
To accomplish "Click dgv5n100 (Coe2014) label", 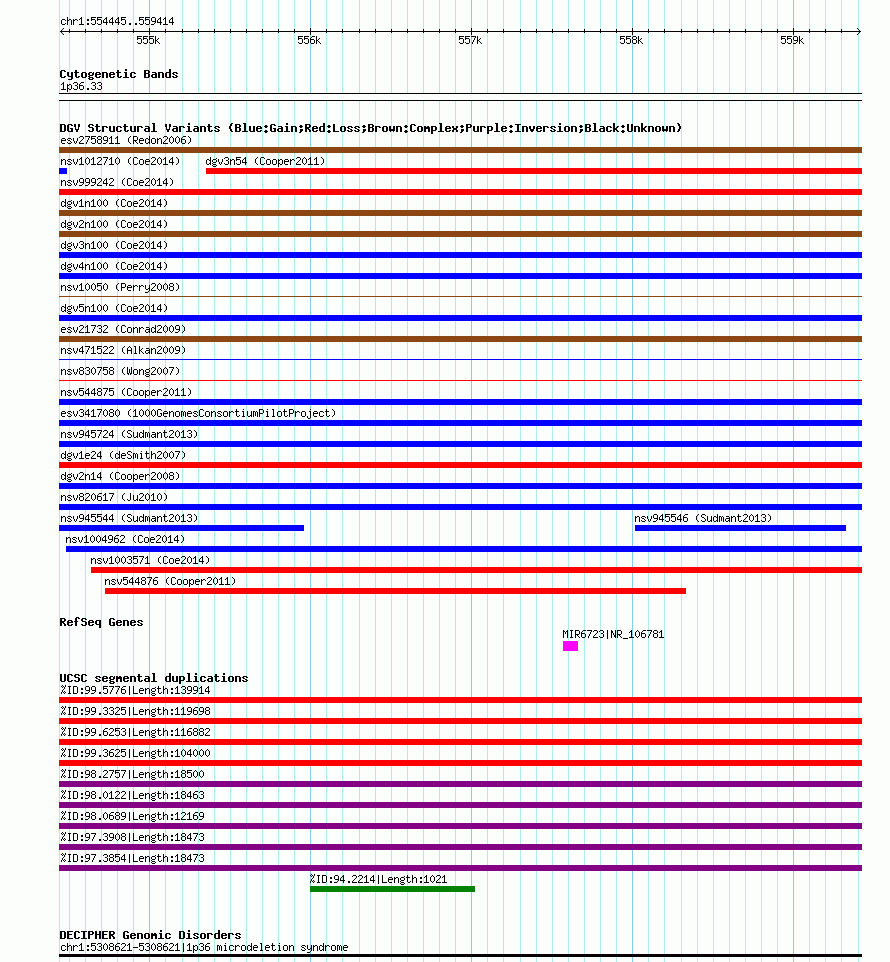I will point(114,308).
